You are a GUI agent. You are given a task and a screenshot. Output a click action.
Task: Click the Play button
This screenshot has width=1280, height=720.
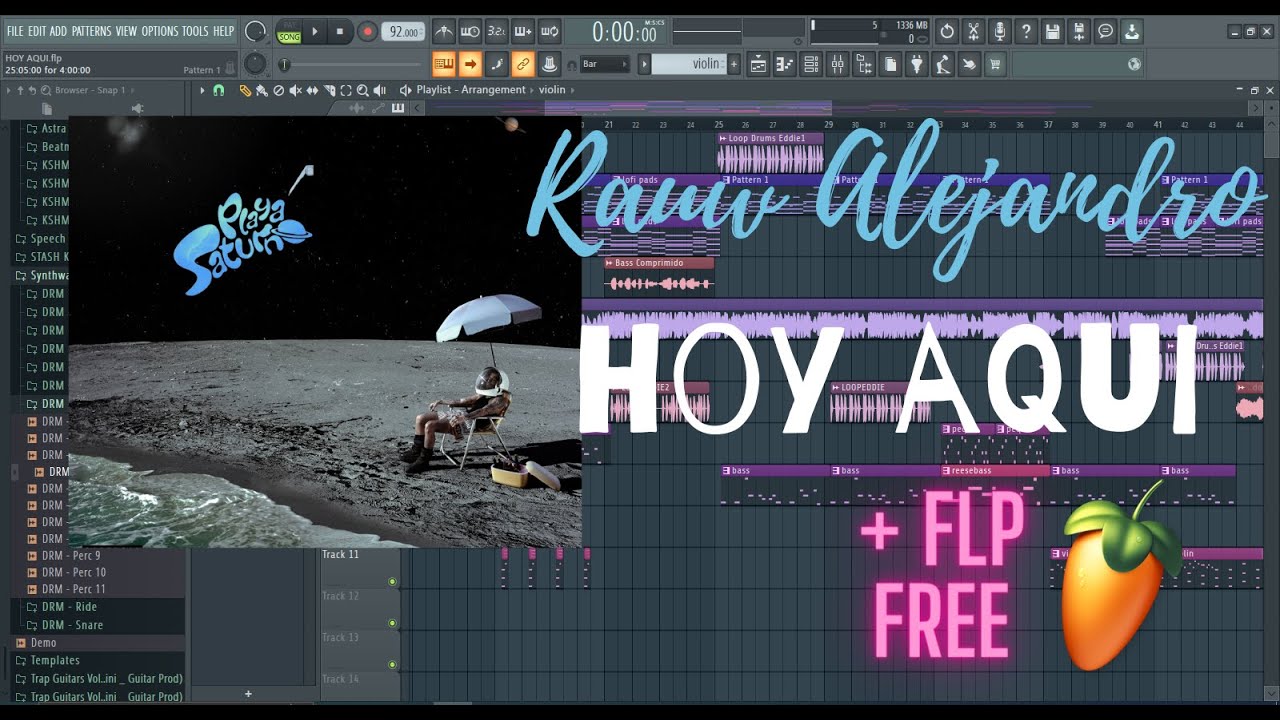tap(315, 32)
